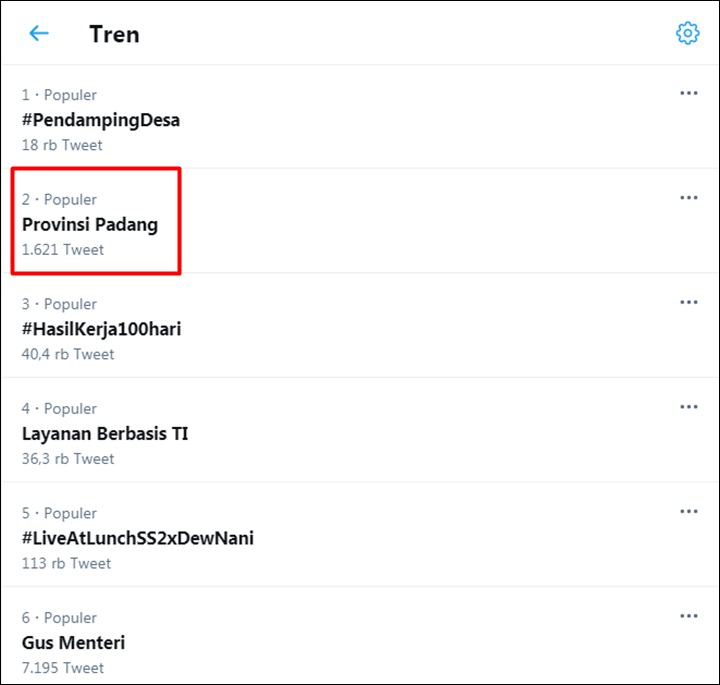Open the #PendampingDesa trending hashtag
Image resolution: width=720 pixels, height=685 pixels.
tap(101, 120)
